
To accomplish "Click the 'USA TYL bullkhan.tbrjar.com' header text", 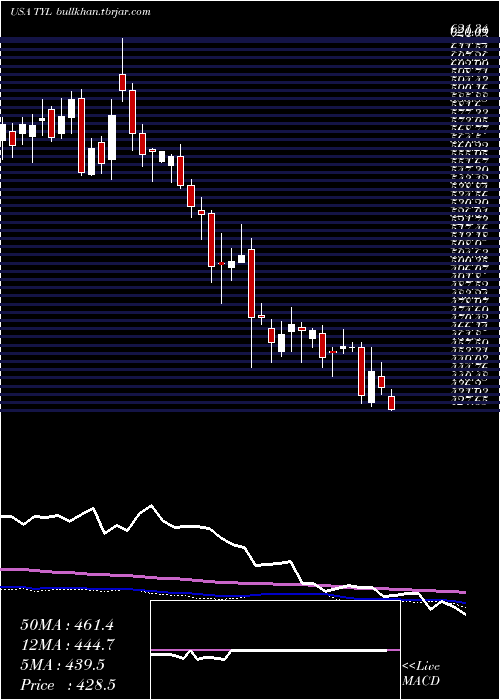I will point(80,12).
